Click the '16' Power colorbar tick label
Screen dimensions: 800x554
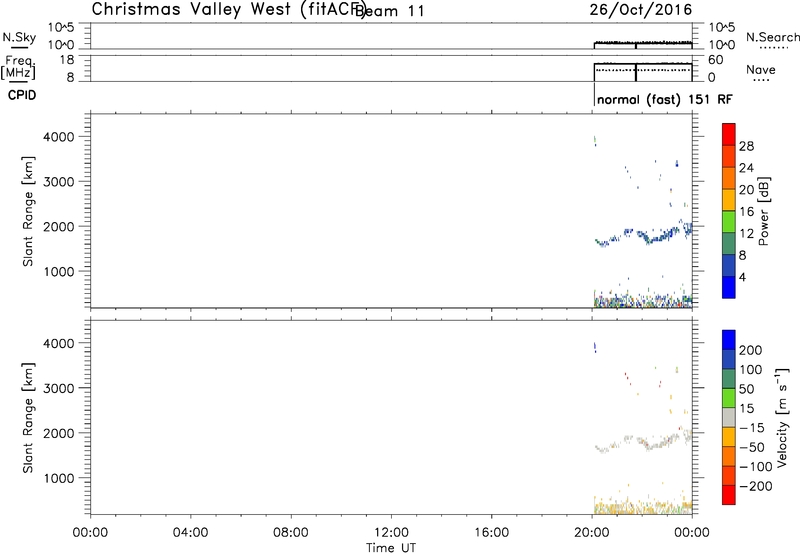(746, 211)
